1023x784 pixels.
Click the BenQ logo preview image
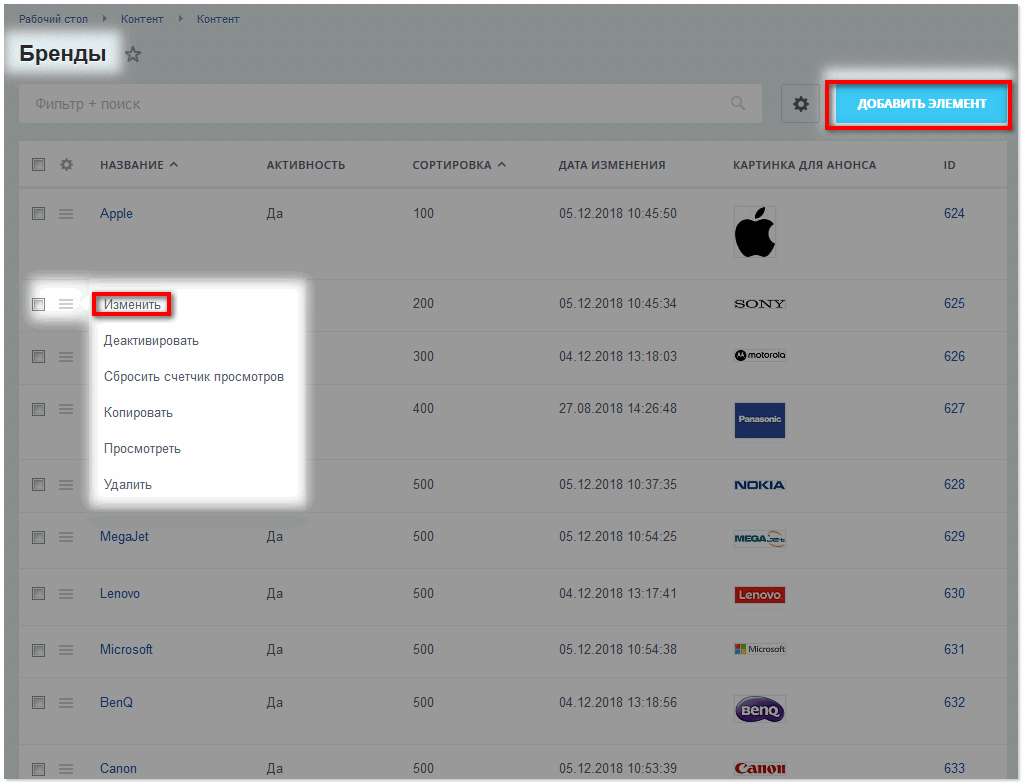(x=759, y=710)
